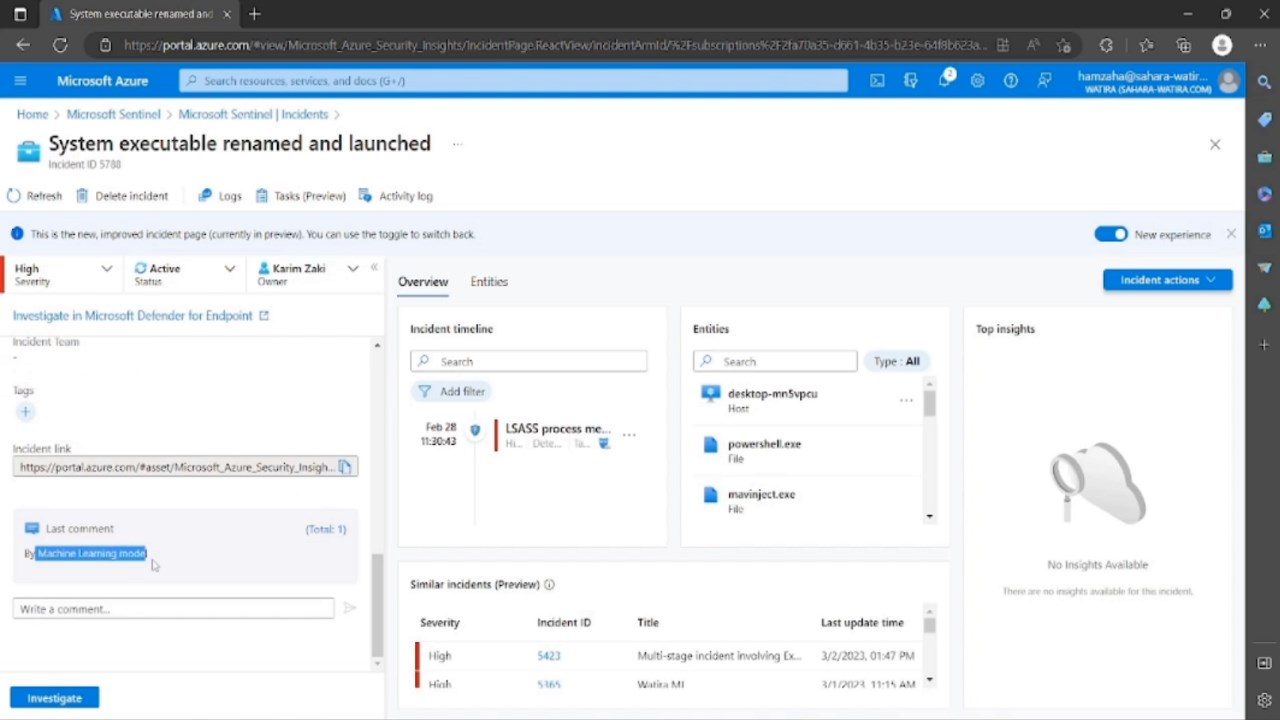Image resolution: width=1280 pixels, height=720 pixels.
Task: Open the Edge Tools briefcase sidebar icon
Action: click(x=1265, y=157)
